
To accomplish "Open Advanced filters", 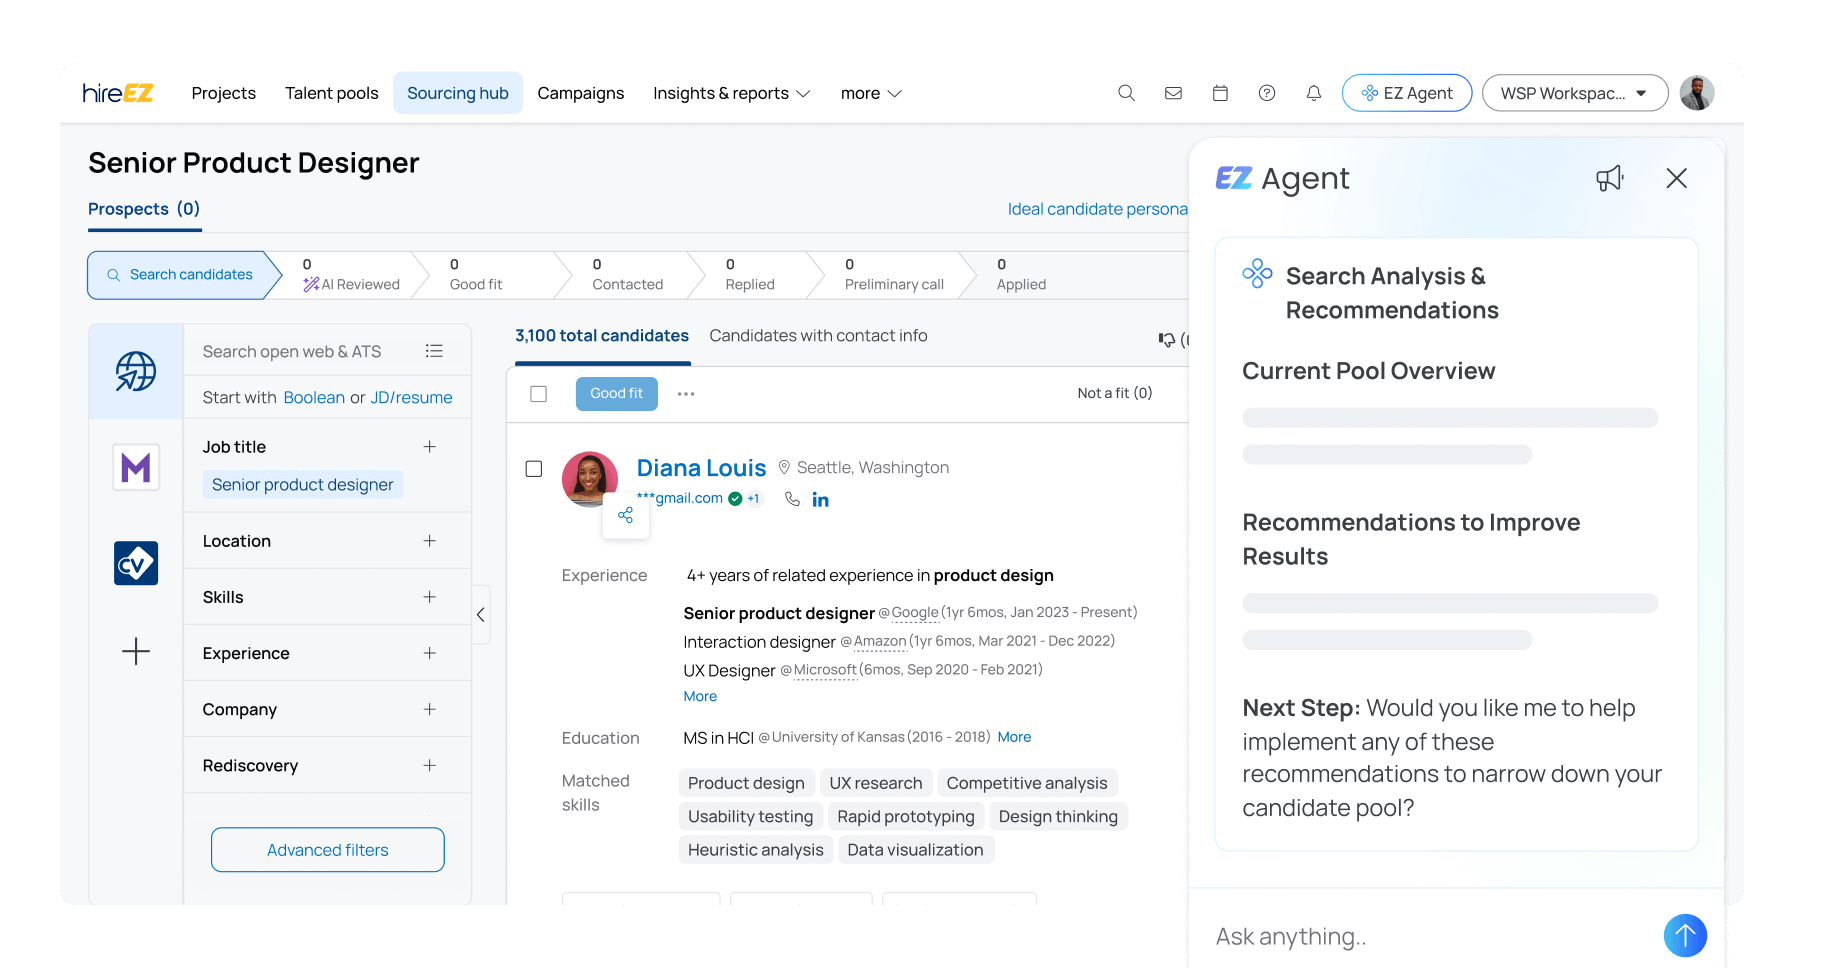I will [328, 850].
